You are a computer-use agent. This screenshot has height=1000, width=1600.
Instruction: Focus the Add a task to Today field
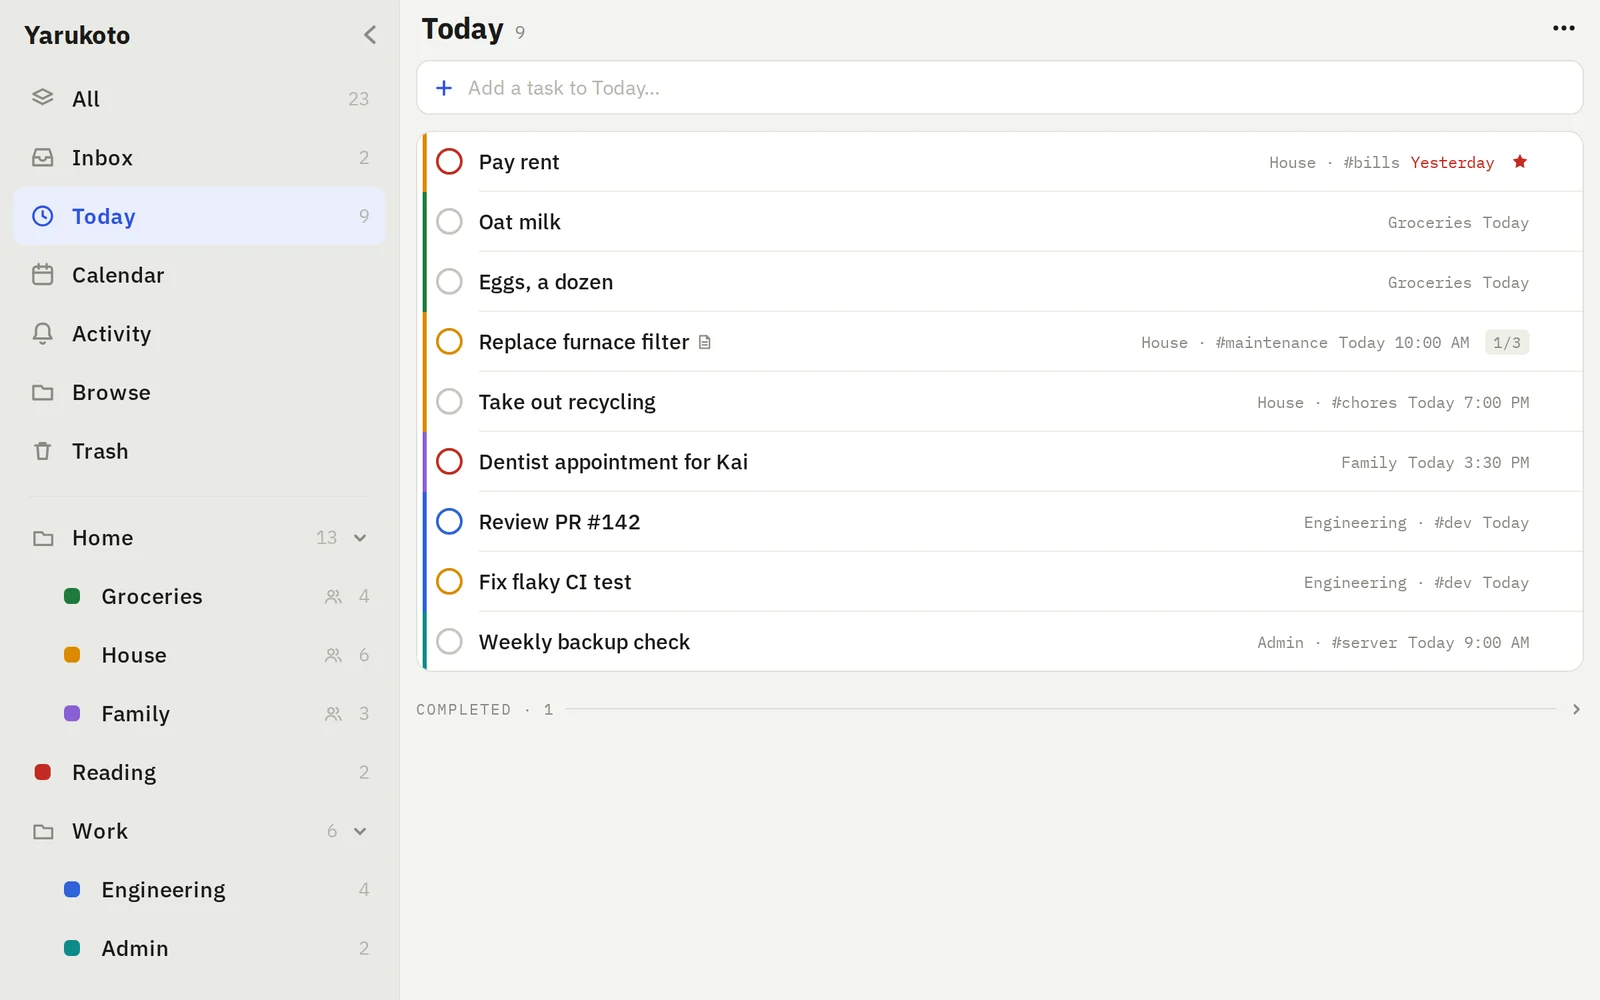pyautogui.click(x=1000, y=88)
